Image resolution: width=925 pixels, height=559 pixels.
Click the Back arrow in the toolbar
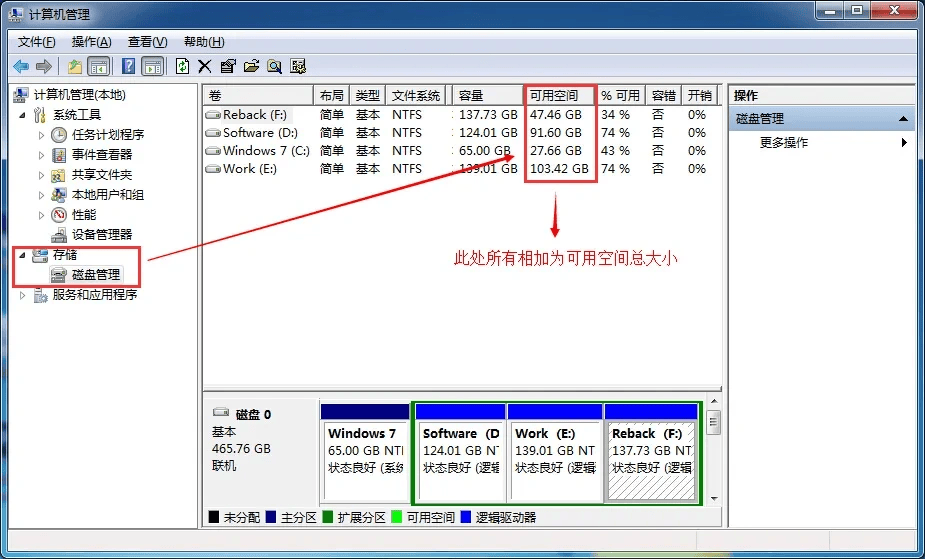(x=20, y=66)
